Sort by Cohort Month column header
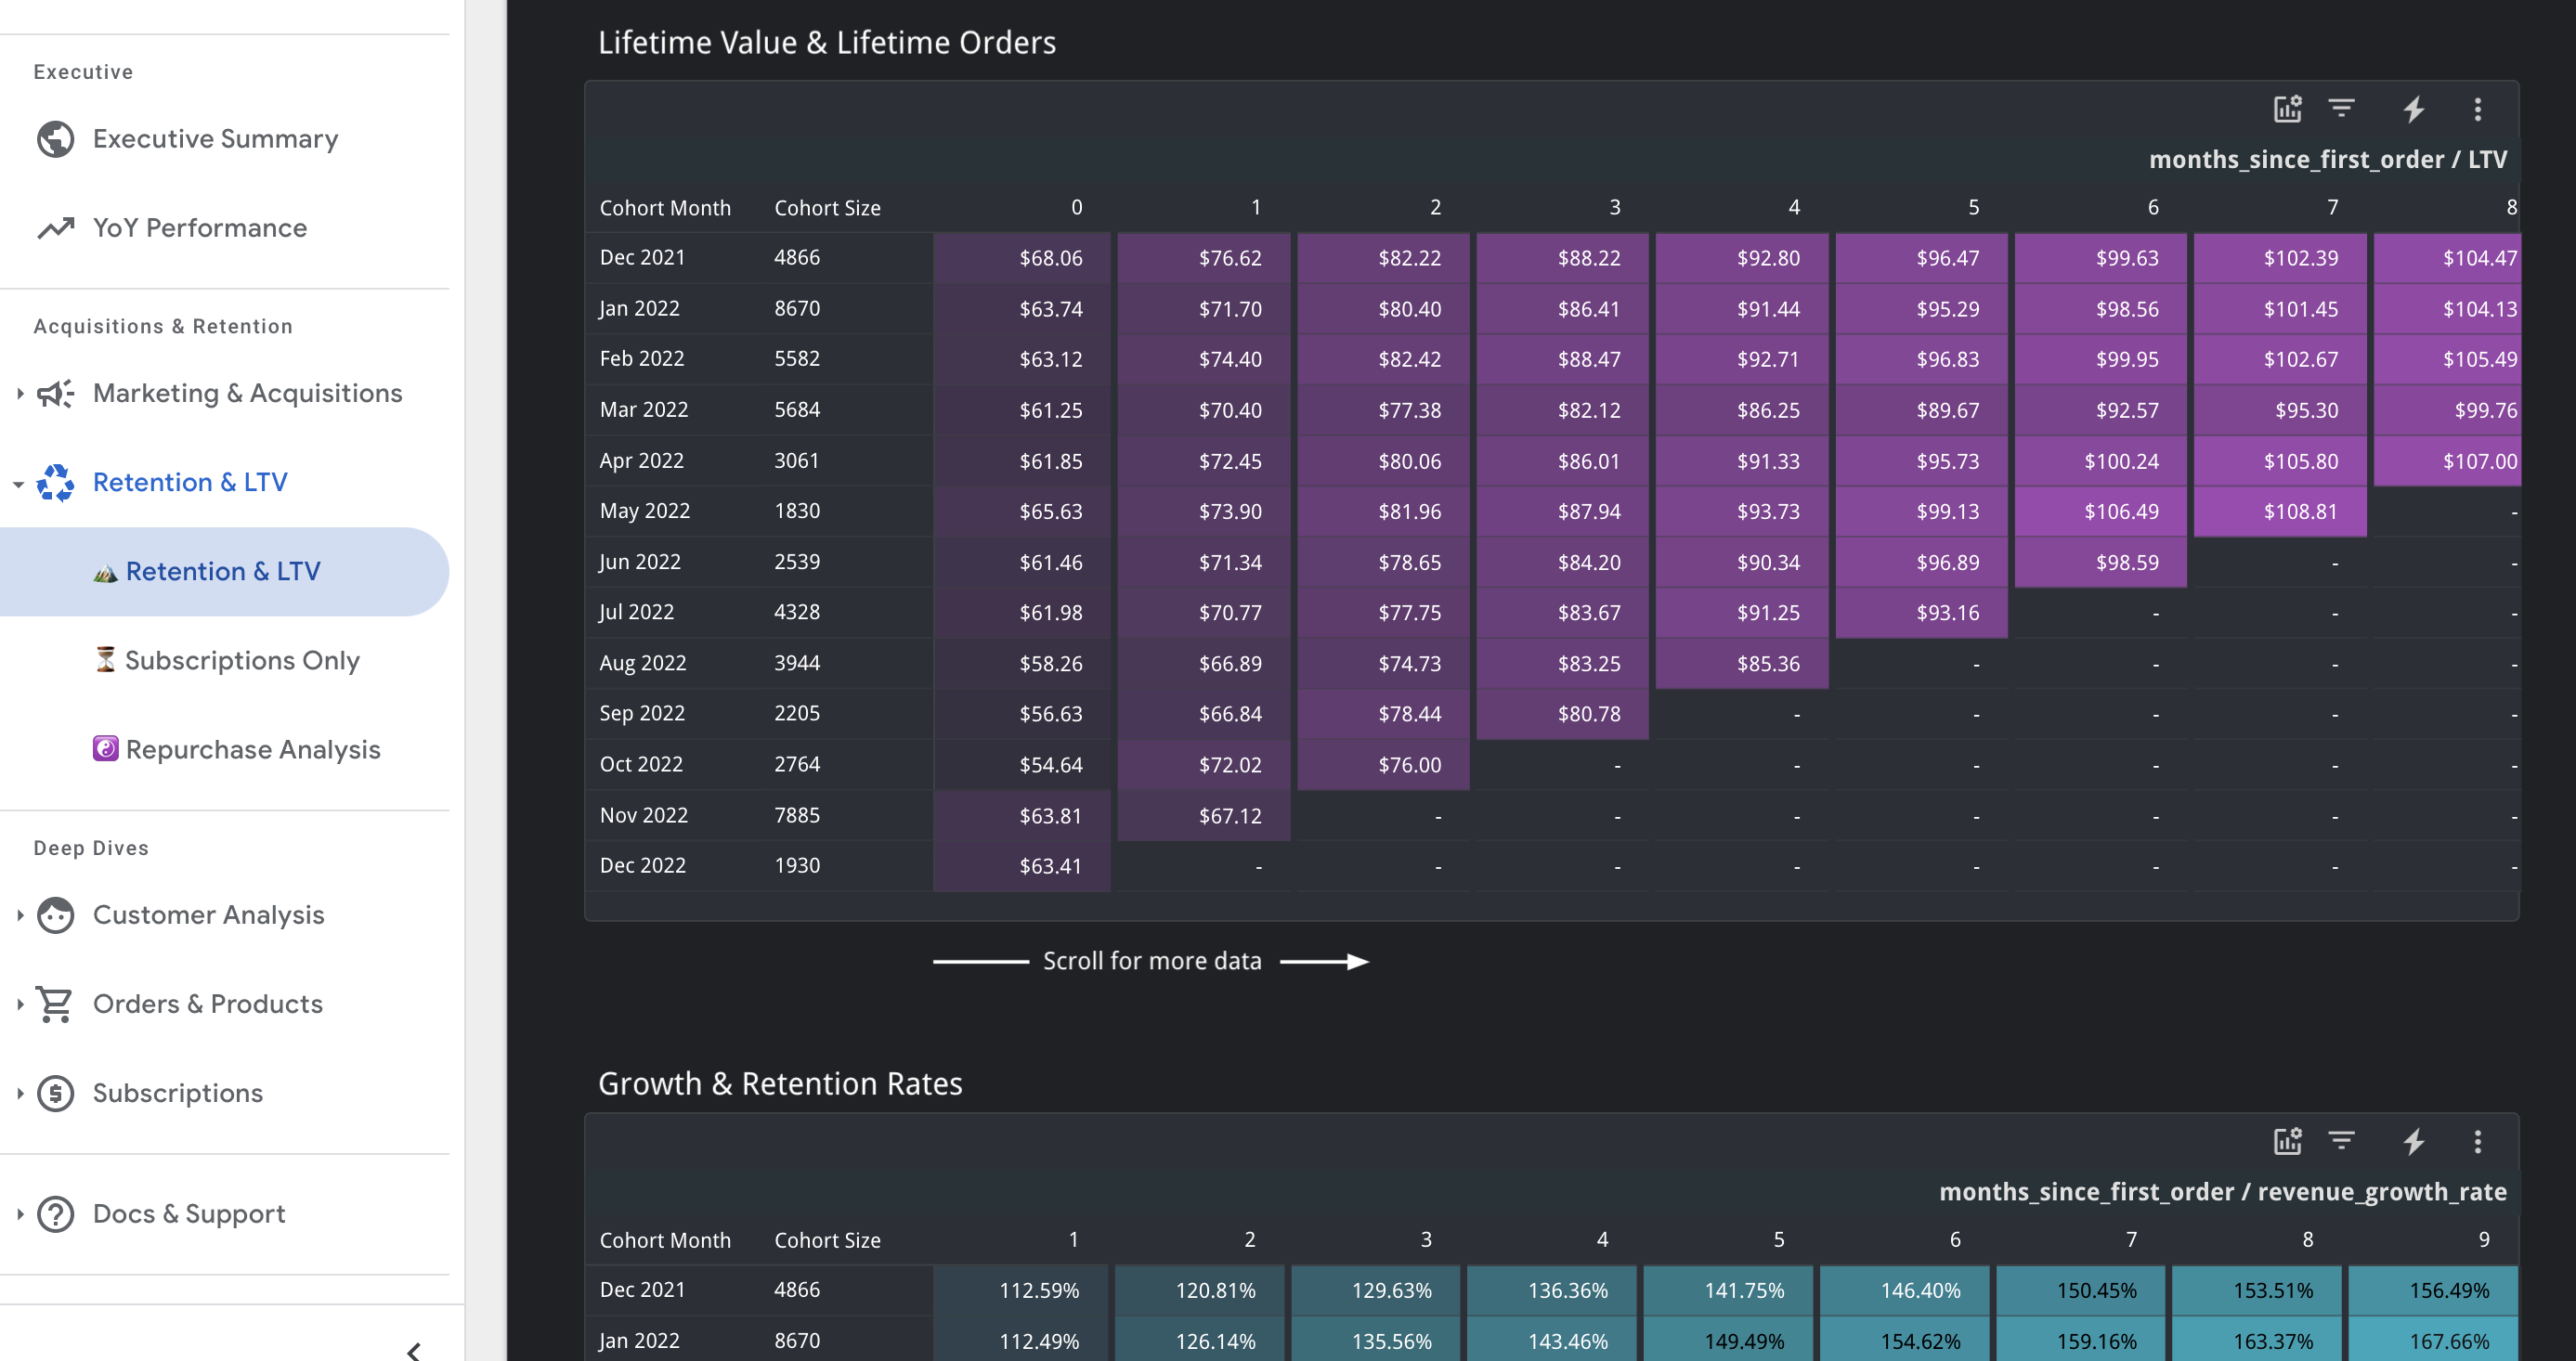The image size is (2576, 1361). pos(665,208)
